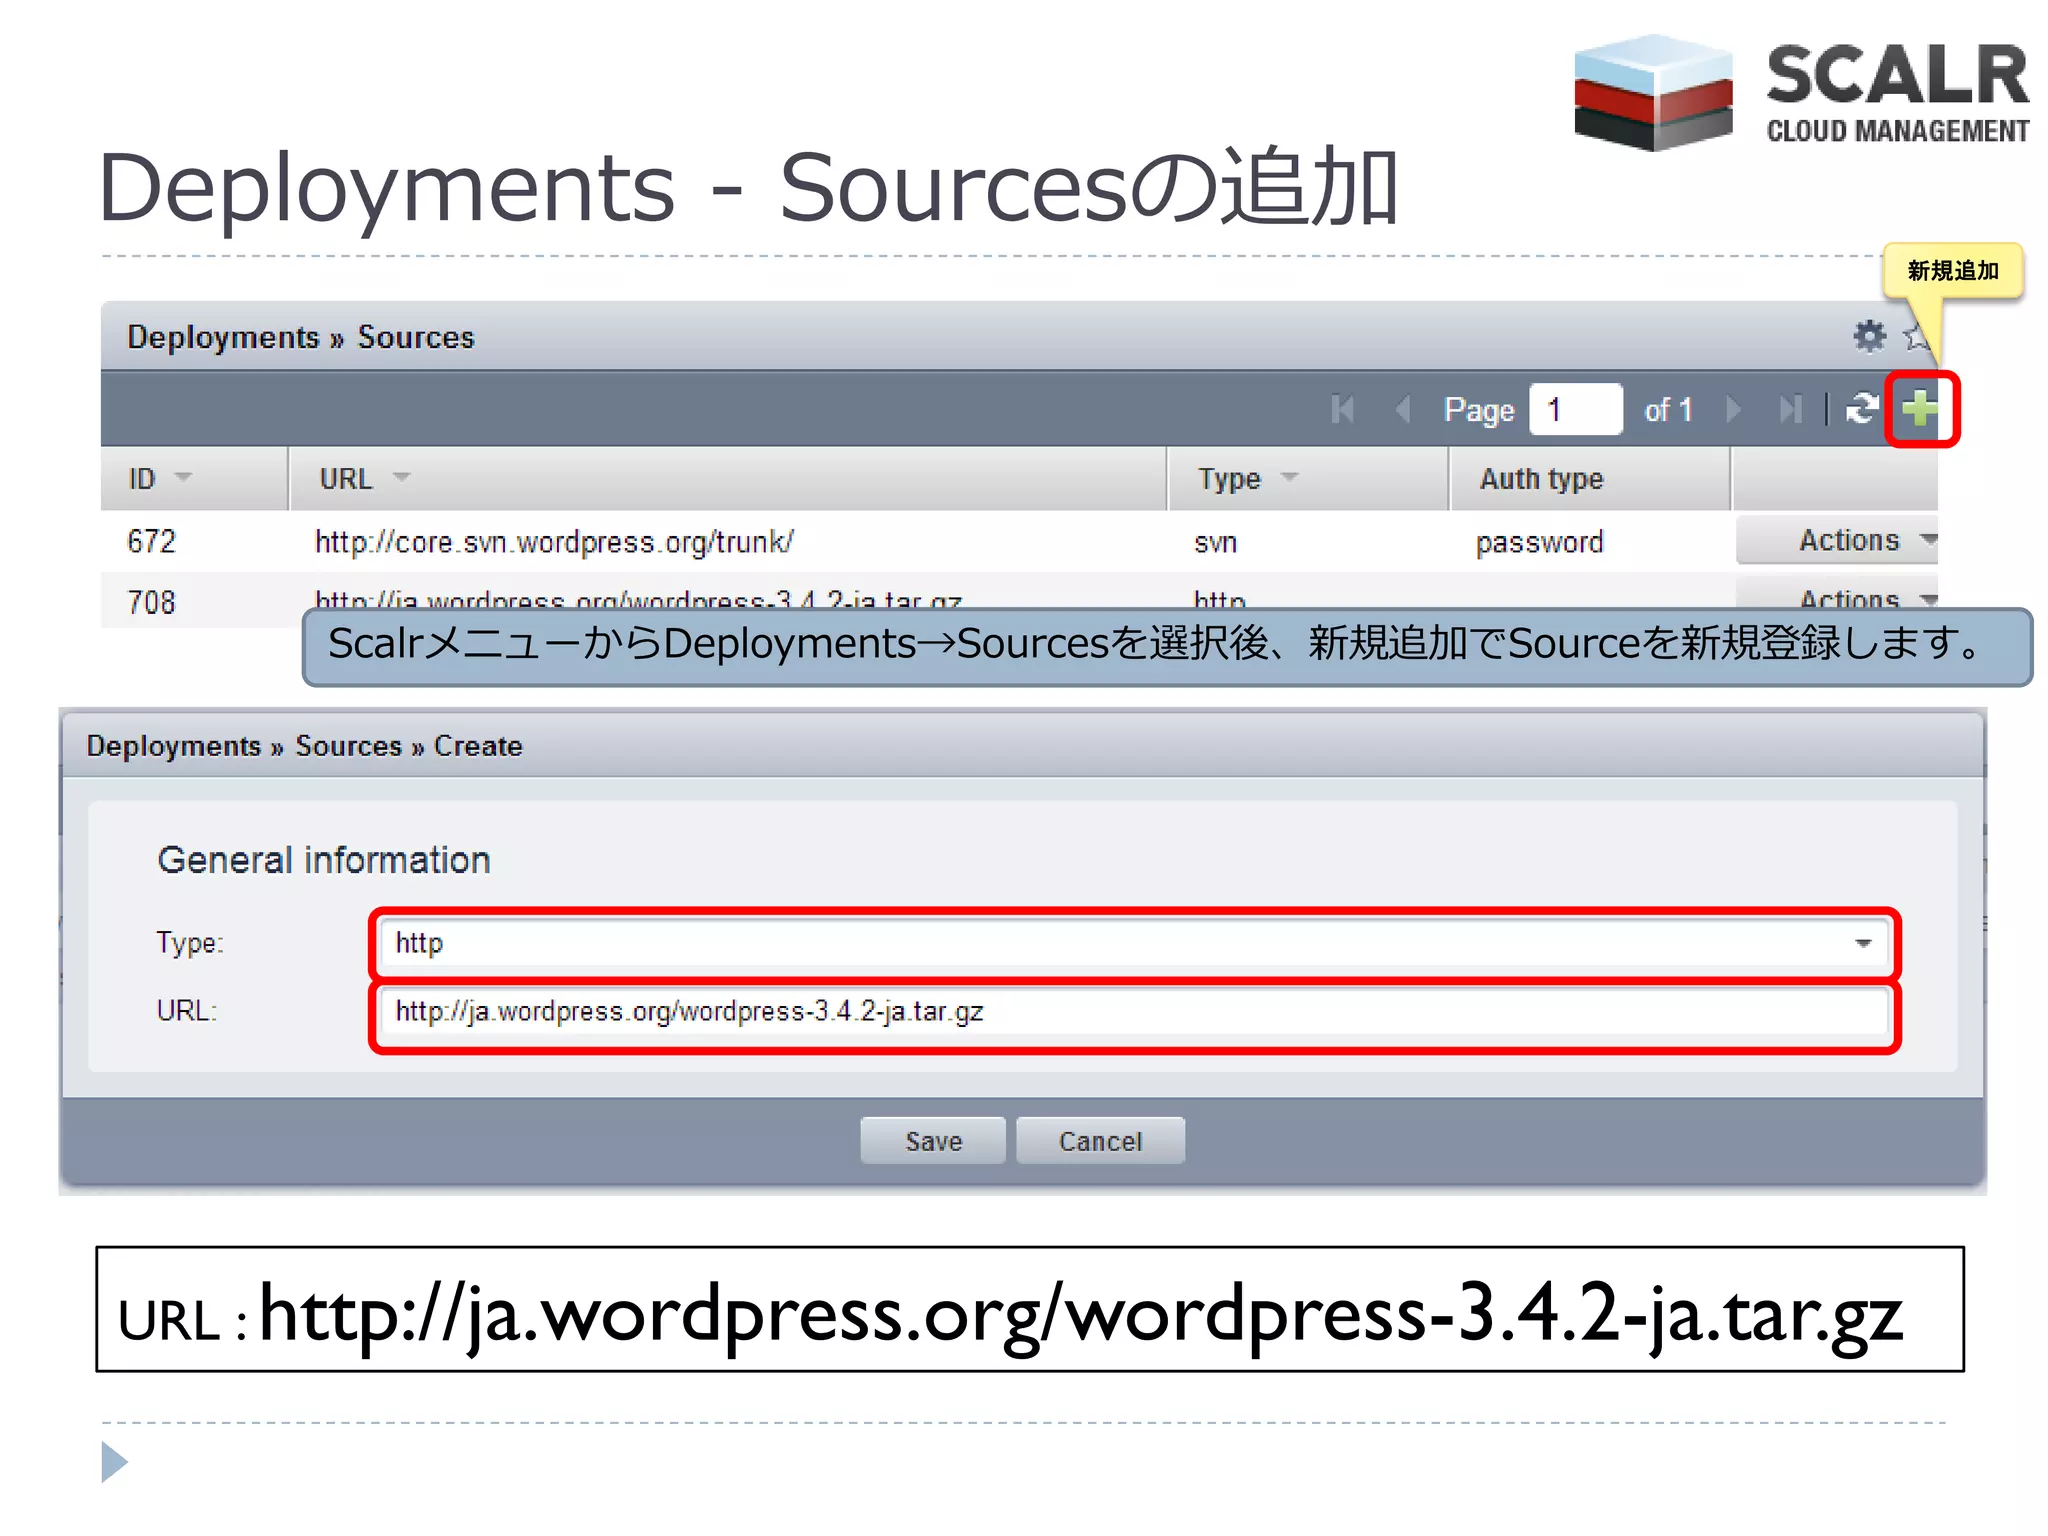The width and height of the screenshot is (2048, 1536).
Task: Open the gear settings icon
Action: click(1869, 336)
